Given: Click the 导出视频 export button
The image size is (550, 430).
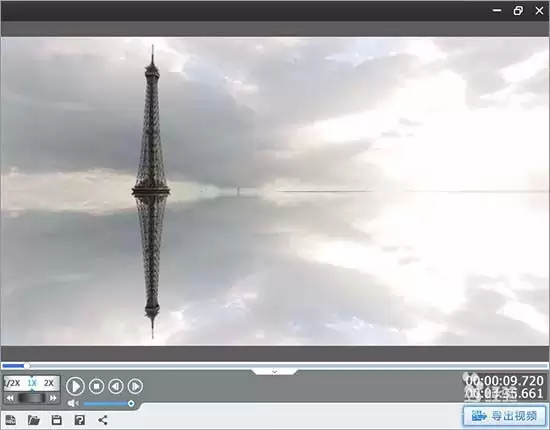Looking at the screenshot, I should click(505, 416).
